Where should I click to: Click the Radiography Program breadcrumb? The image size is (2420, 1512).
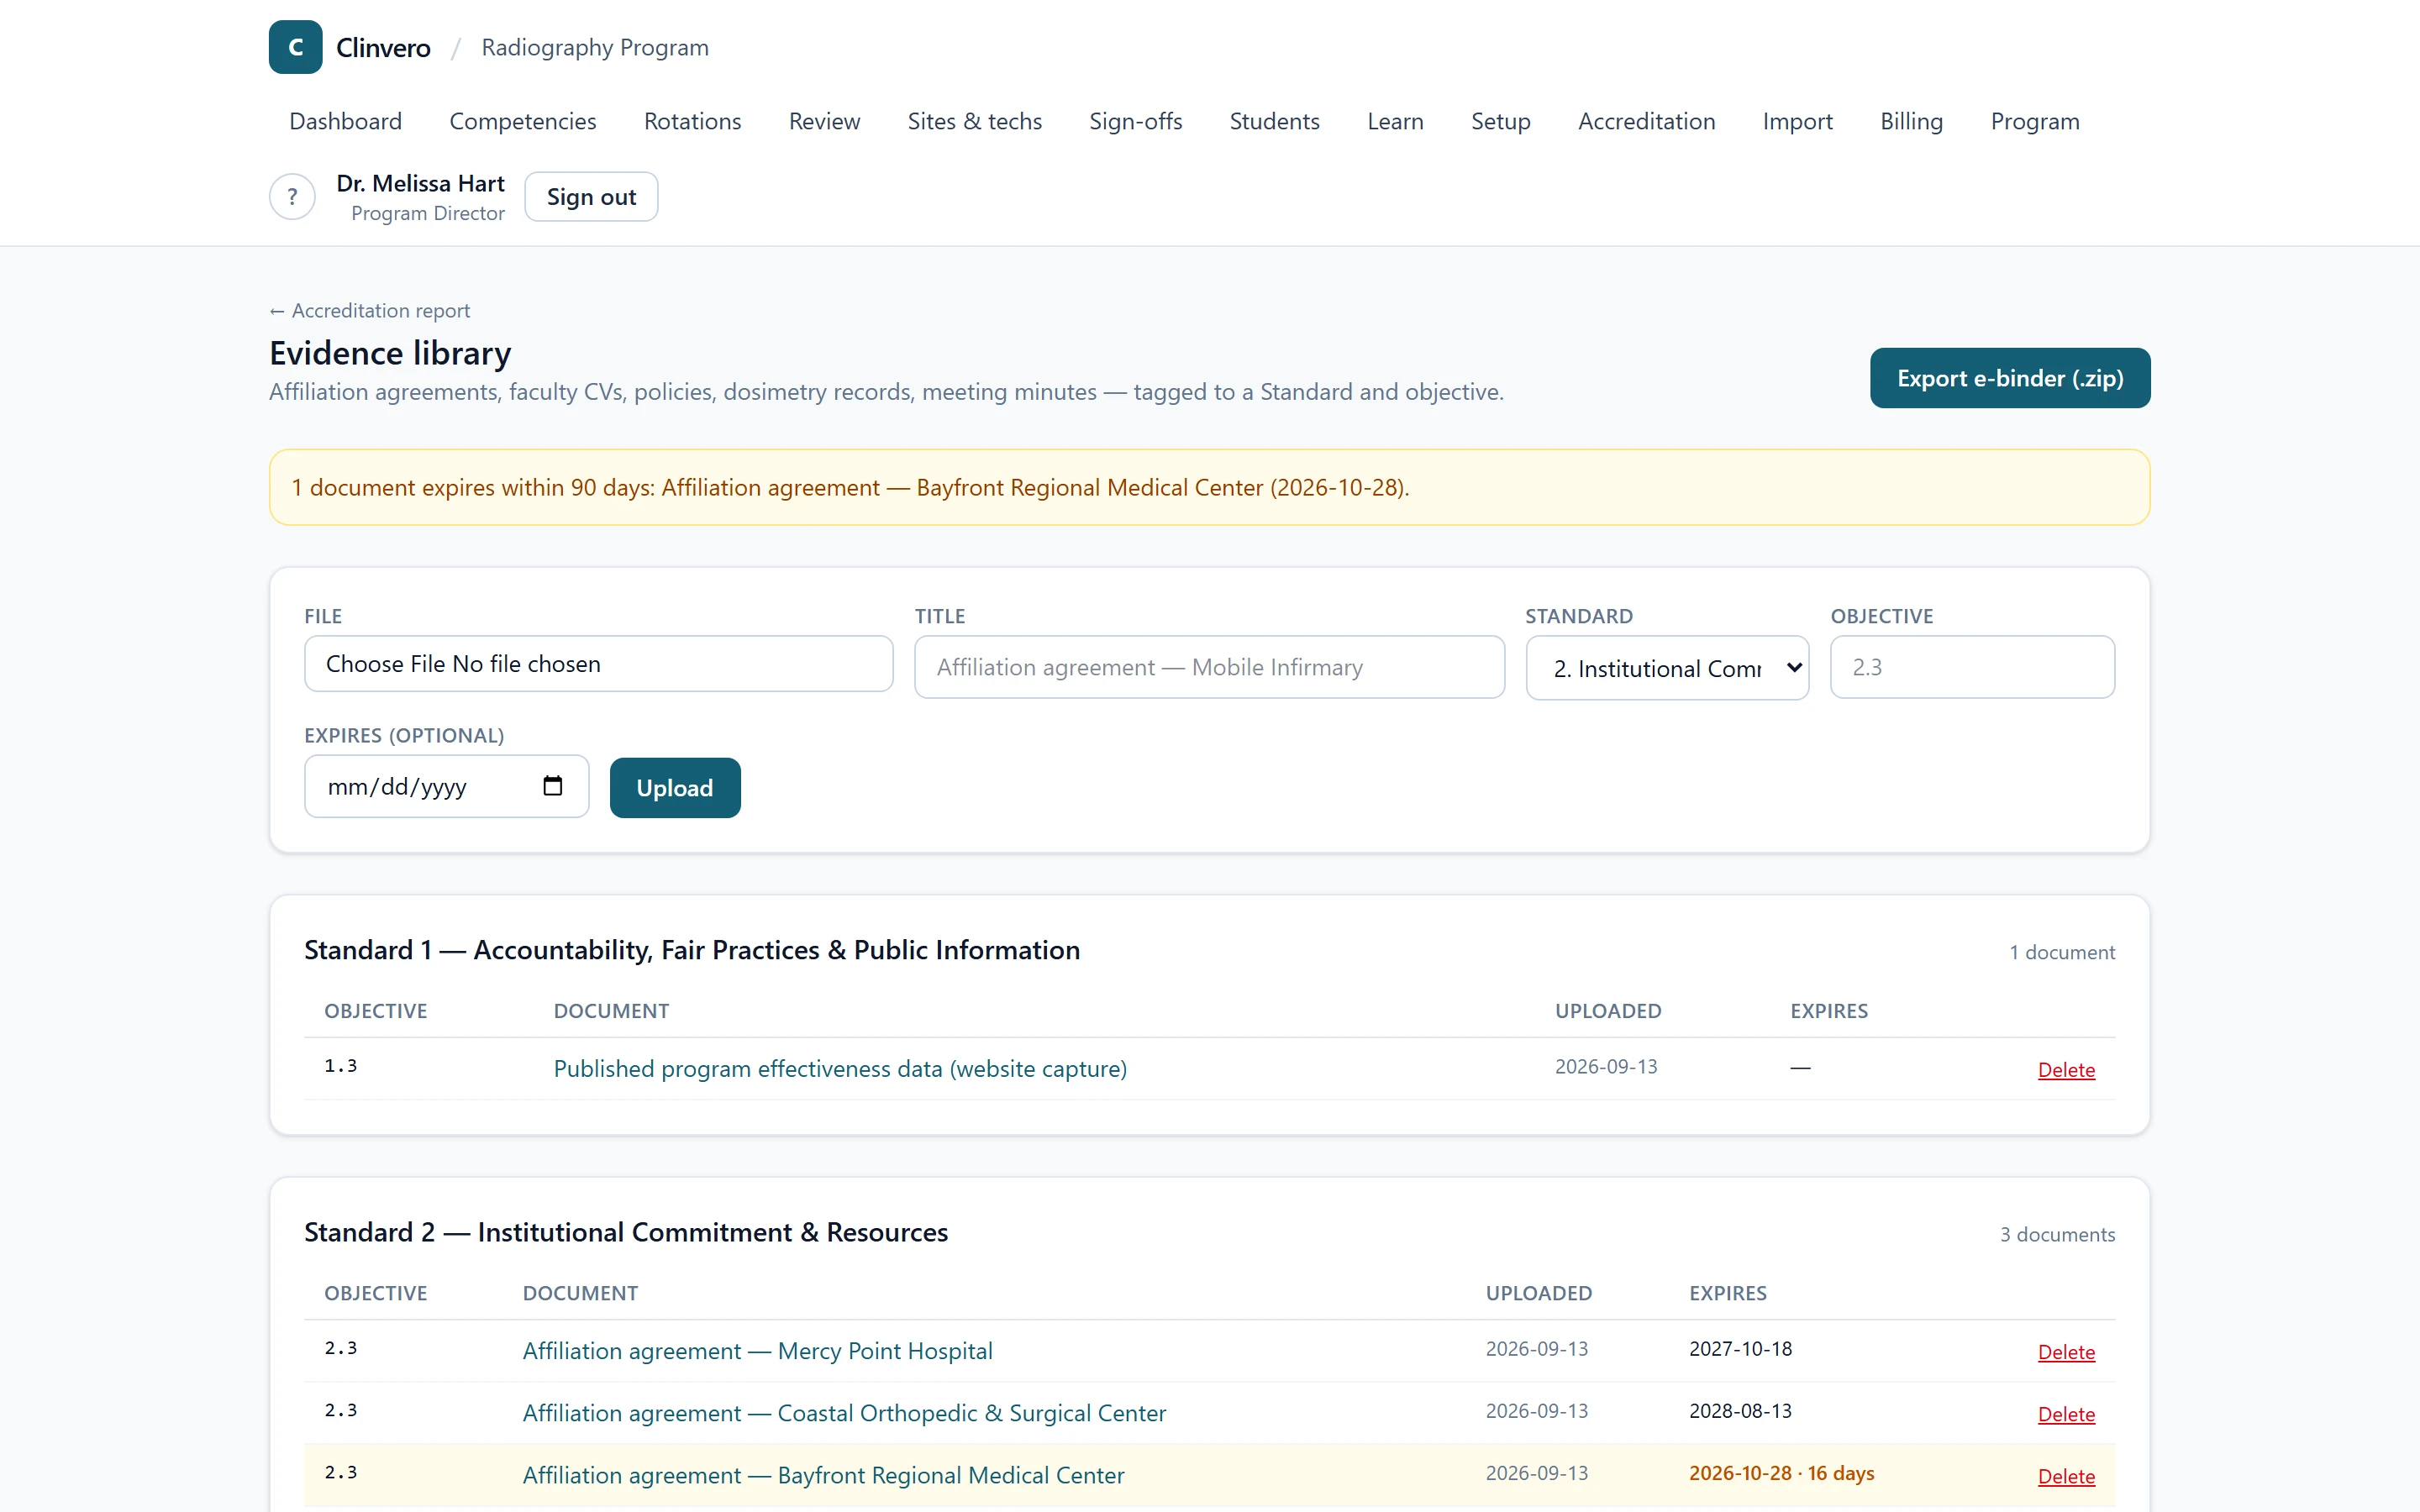click(x=595, y=47)
